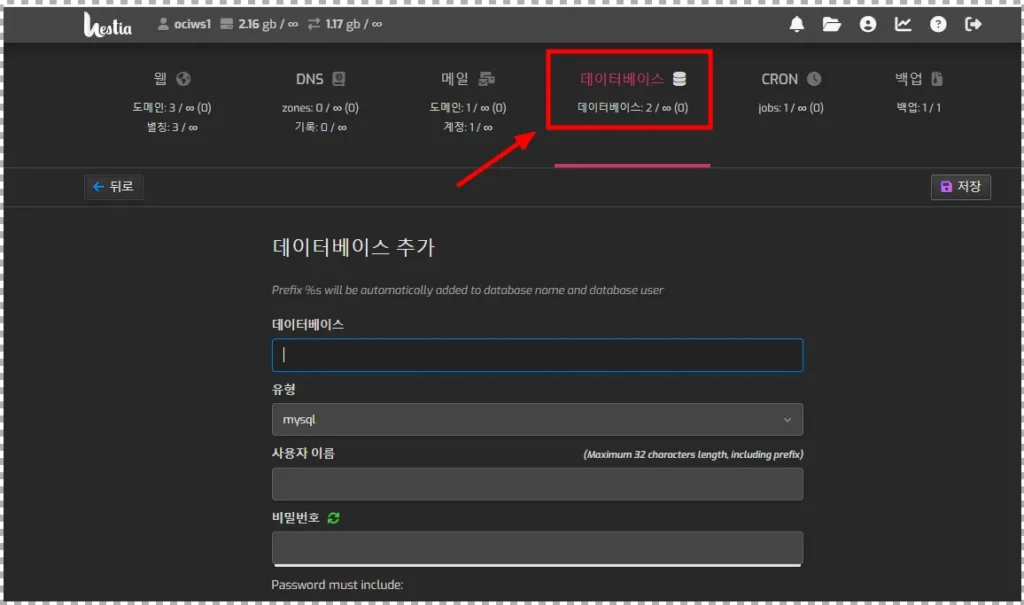Click the 계정: 1 / ∞ text
The height and width of the screenshot is (605, 1024).
click(x=468, y=127)
